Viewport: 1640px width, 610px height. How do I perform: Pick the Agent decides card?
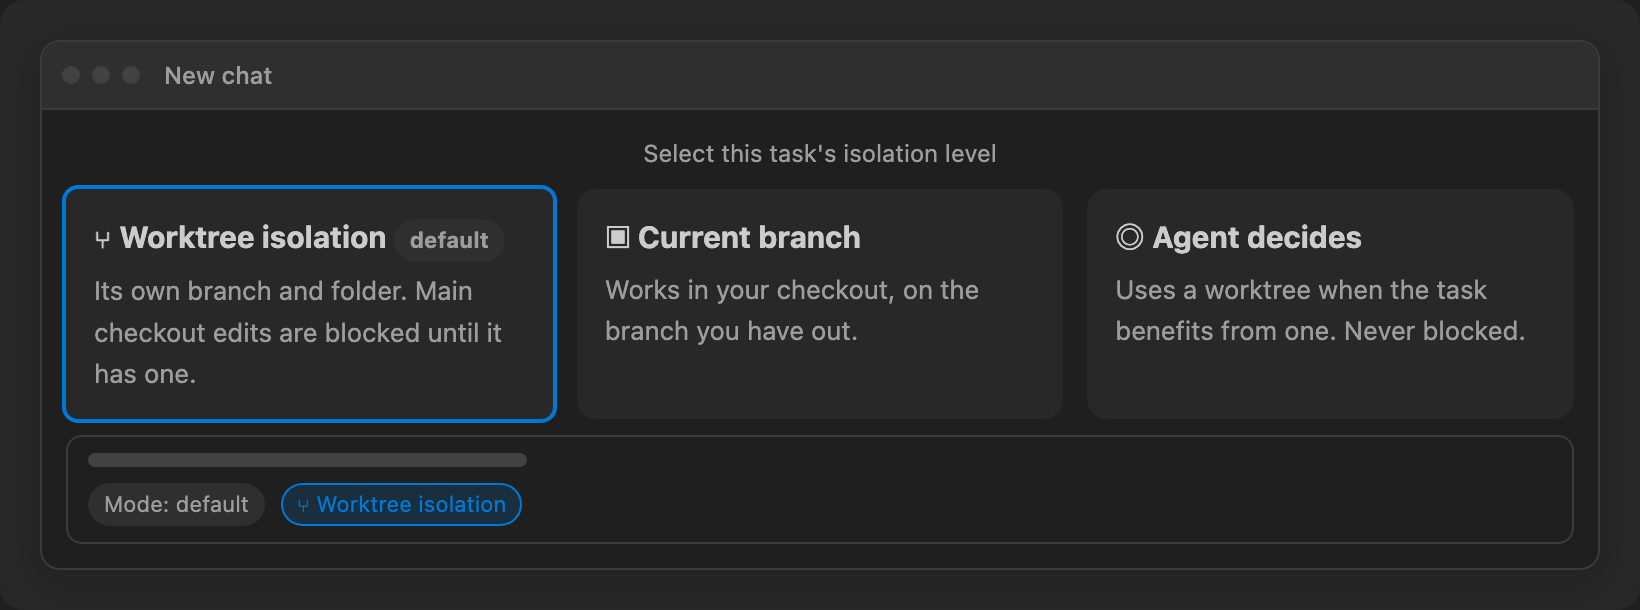(1330, 304)
